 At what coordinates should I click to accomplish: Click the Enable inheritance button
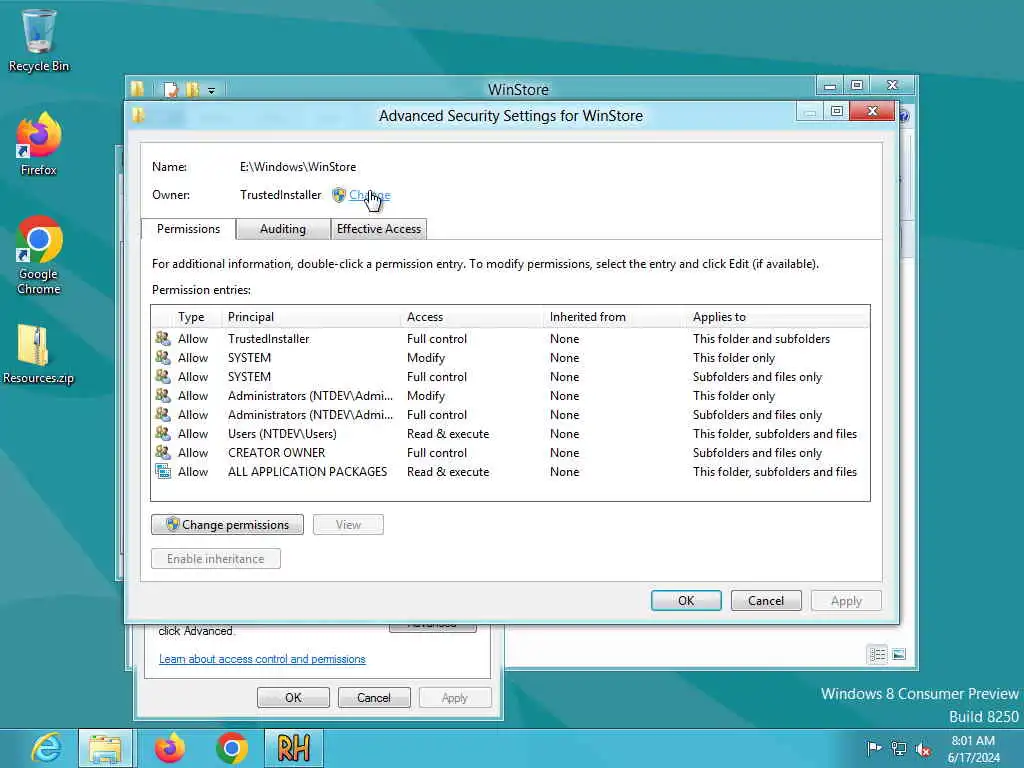point(216,558)
